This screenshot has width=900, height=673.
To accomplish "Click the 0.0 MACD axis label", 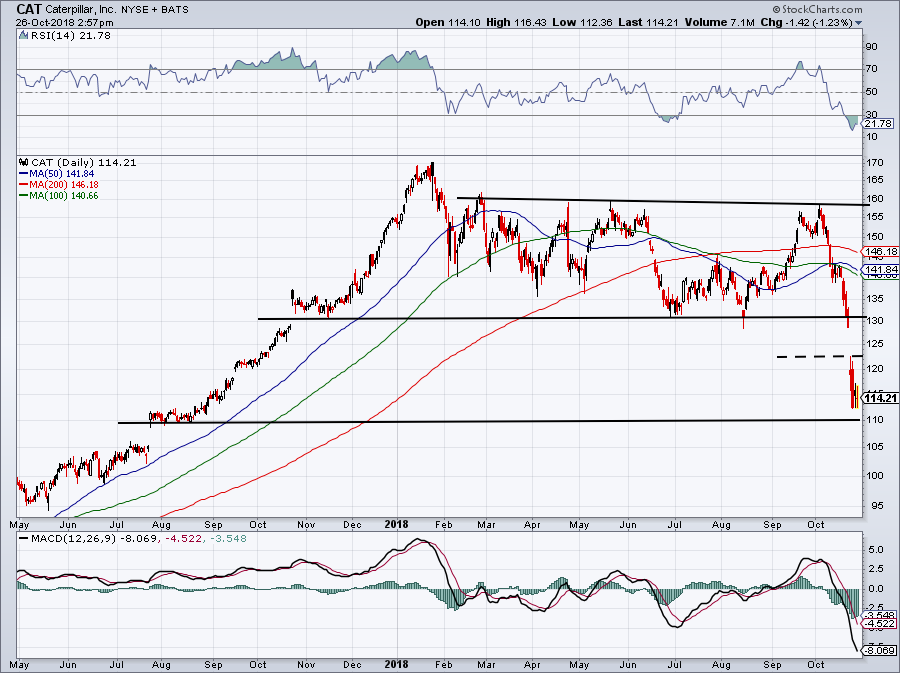I will [x=875, y=588].
